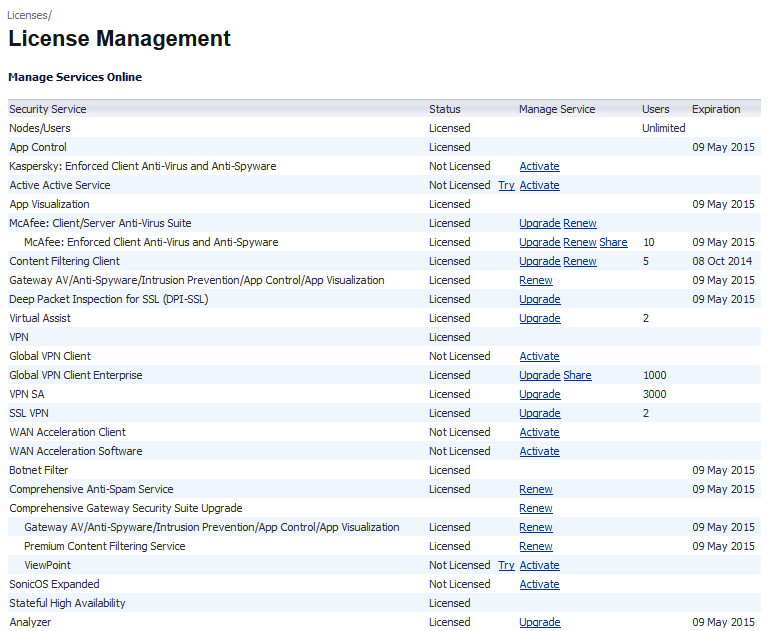Upgrade Analyzer license
The width and height of the screenshot is (768, 631).
pos(540,622)
